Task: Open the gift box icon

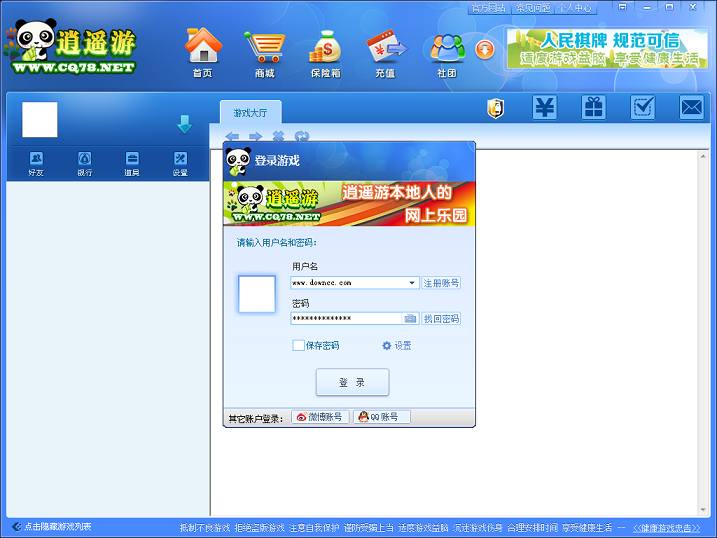Action: (594, 108)
